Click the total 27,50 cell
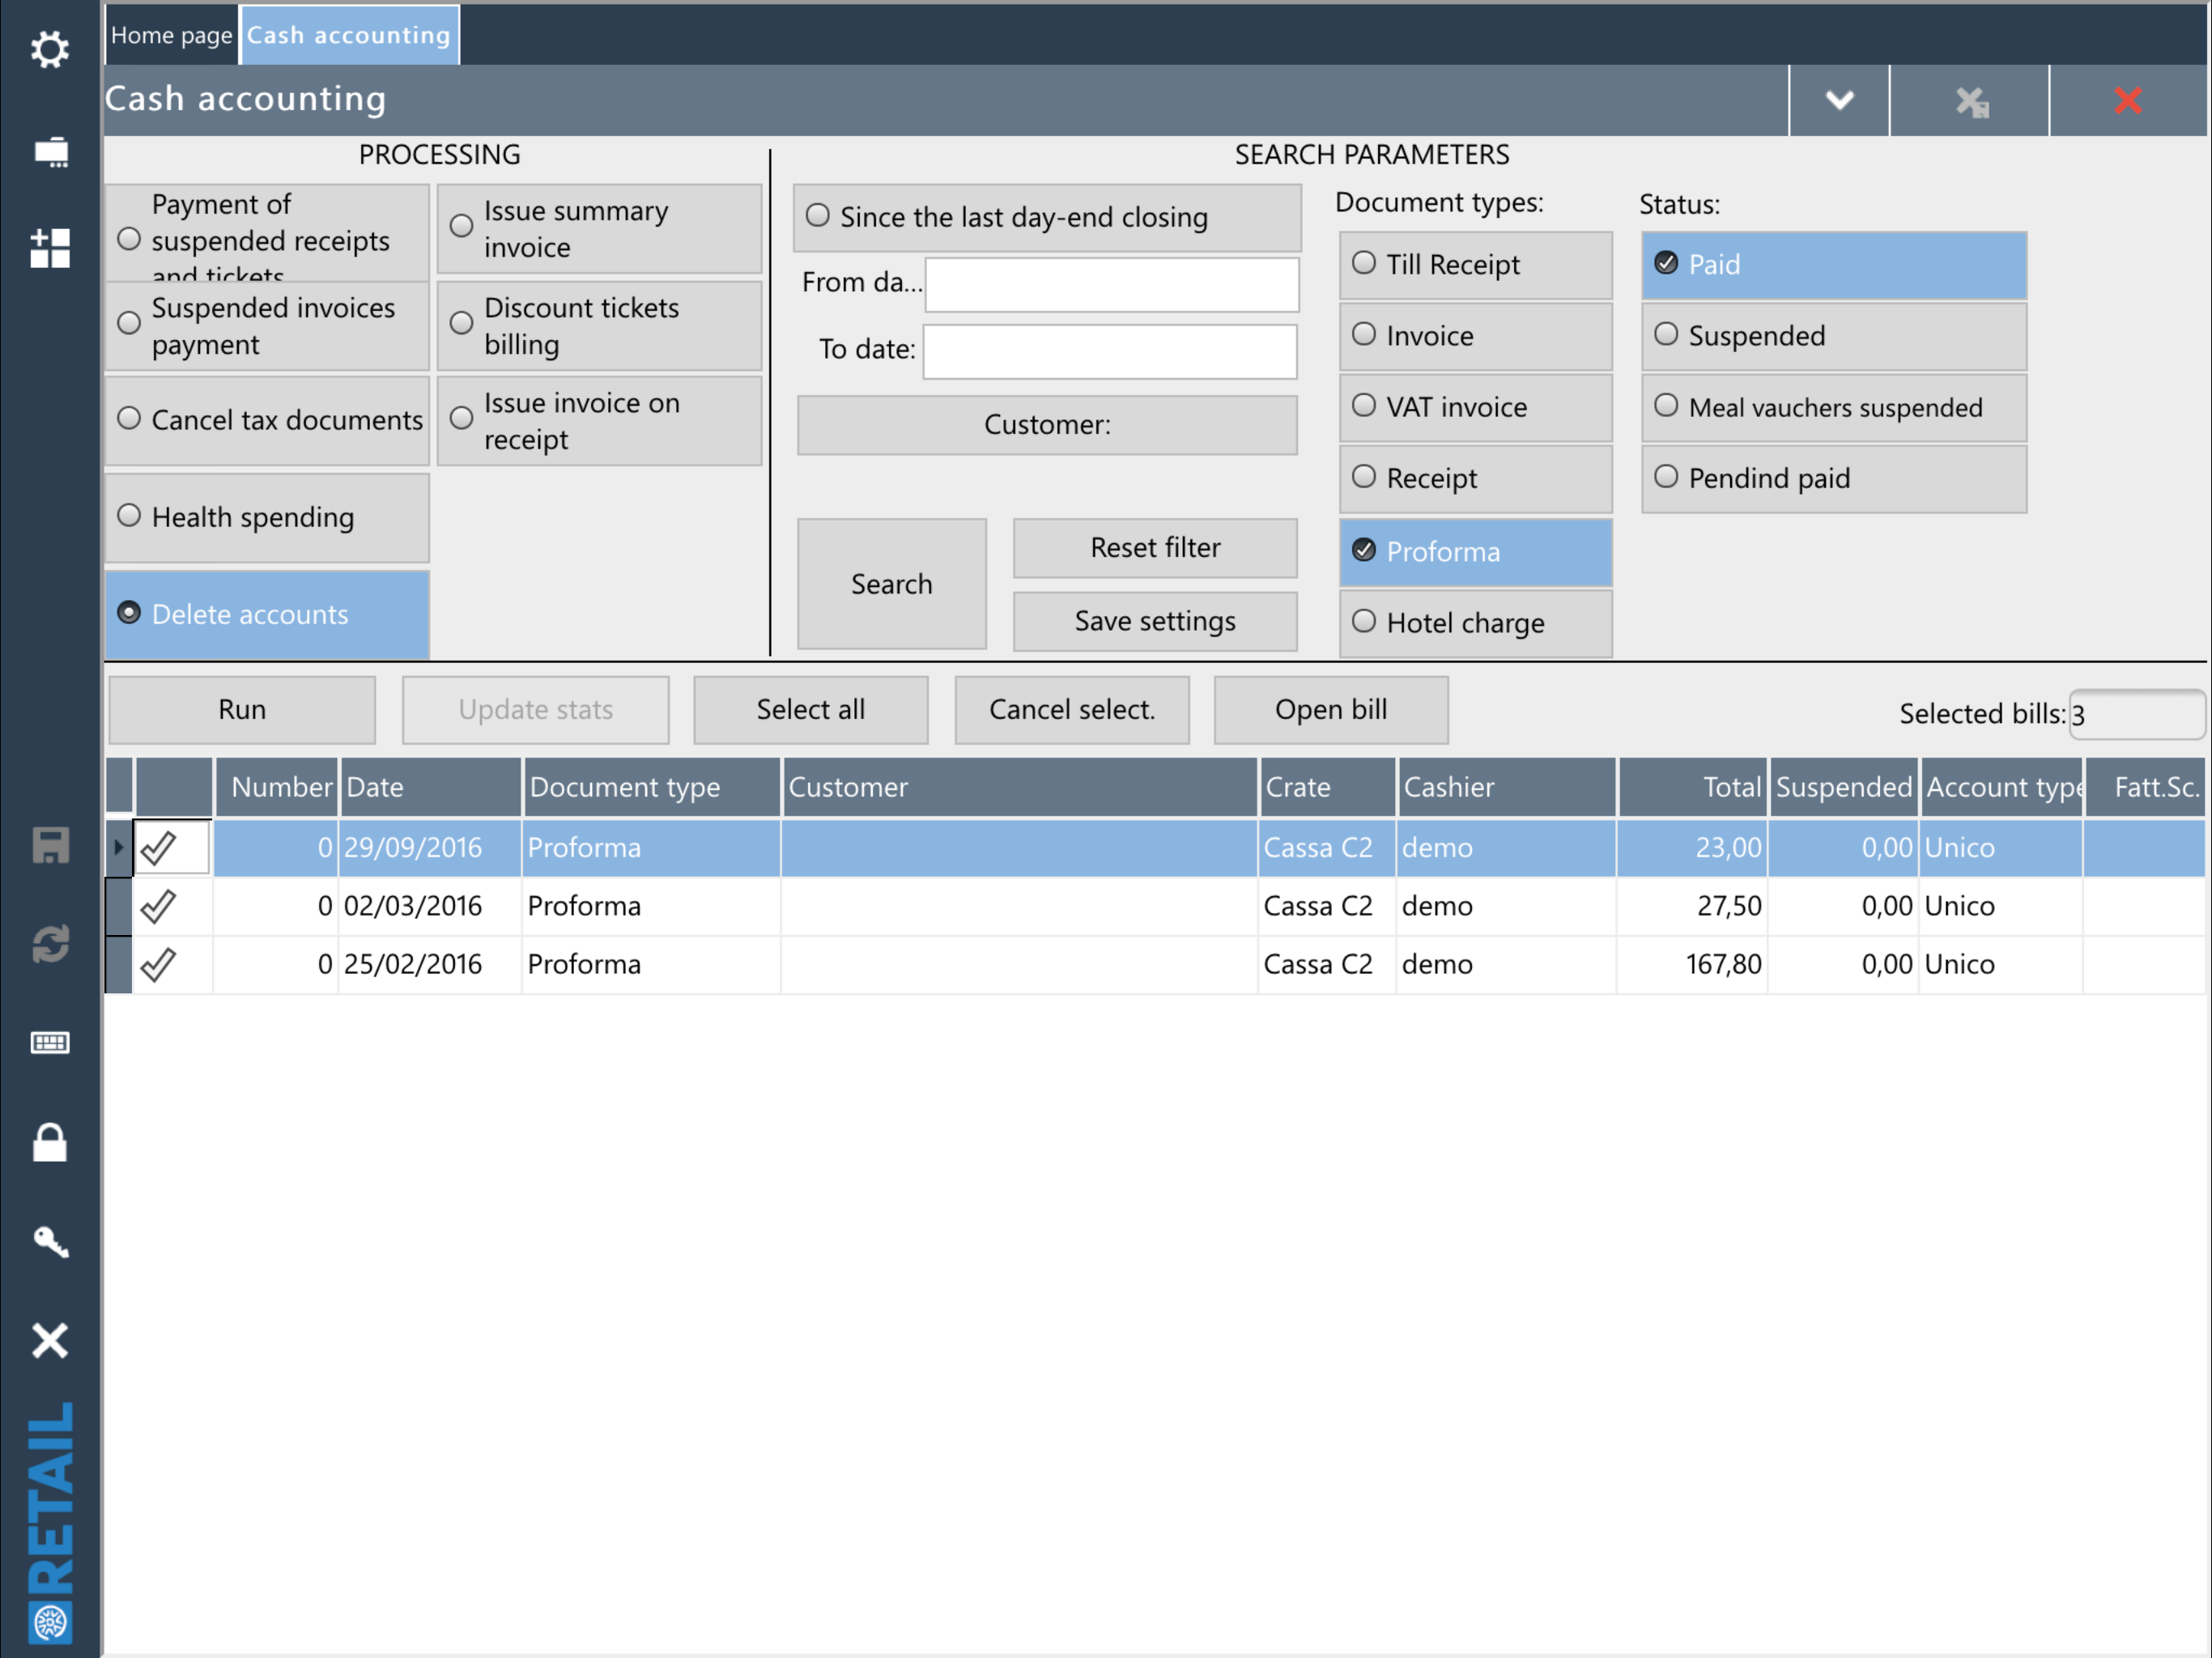Viewport: 2212px width, 1658px height. 1693,906
